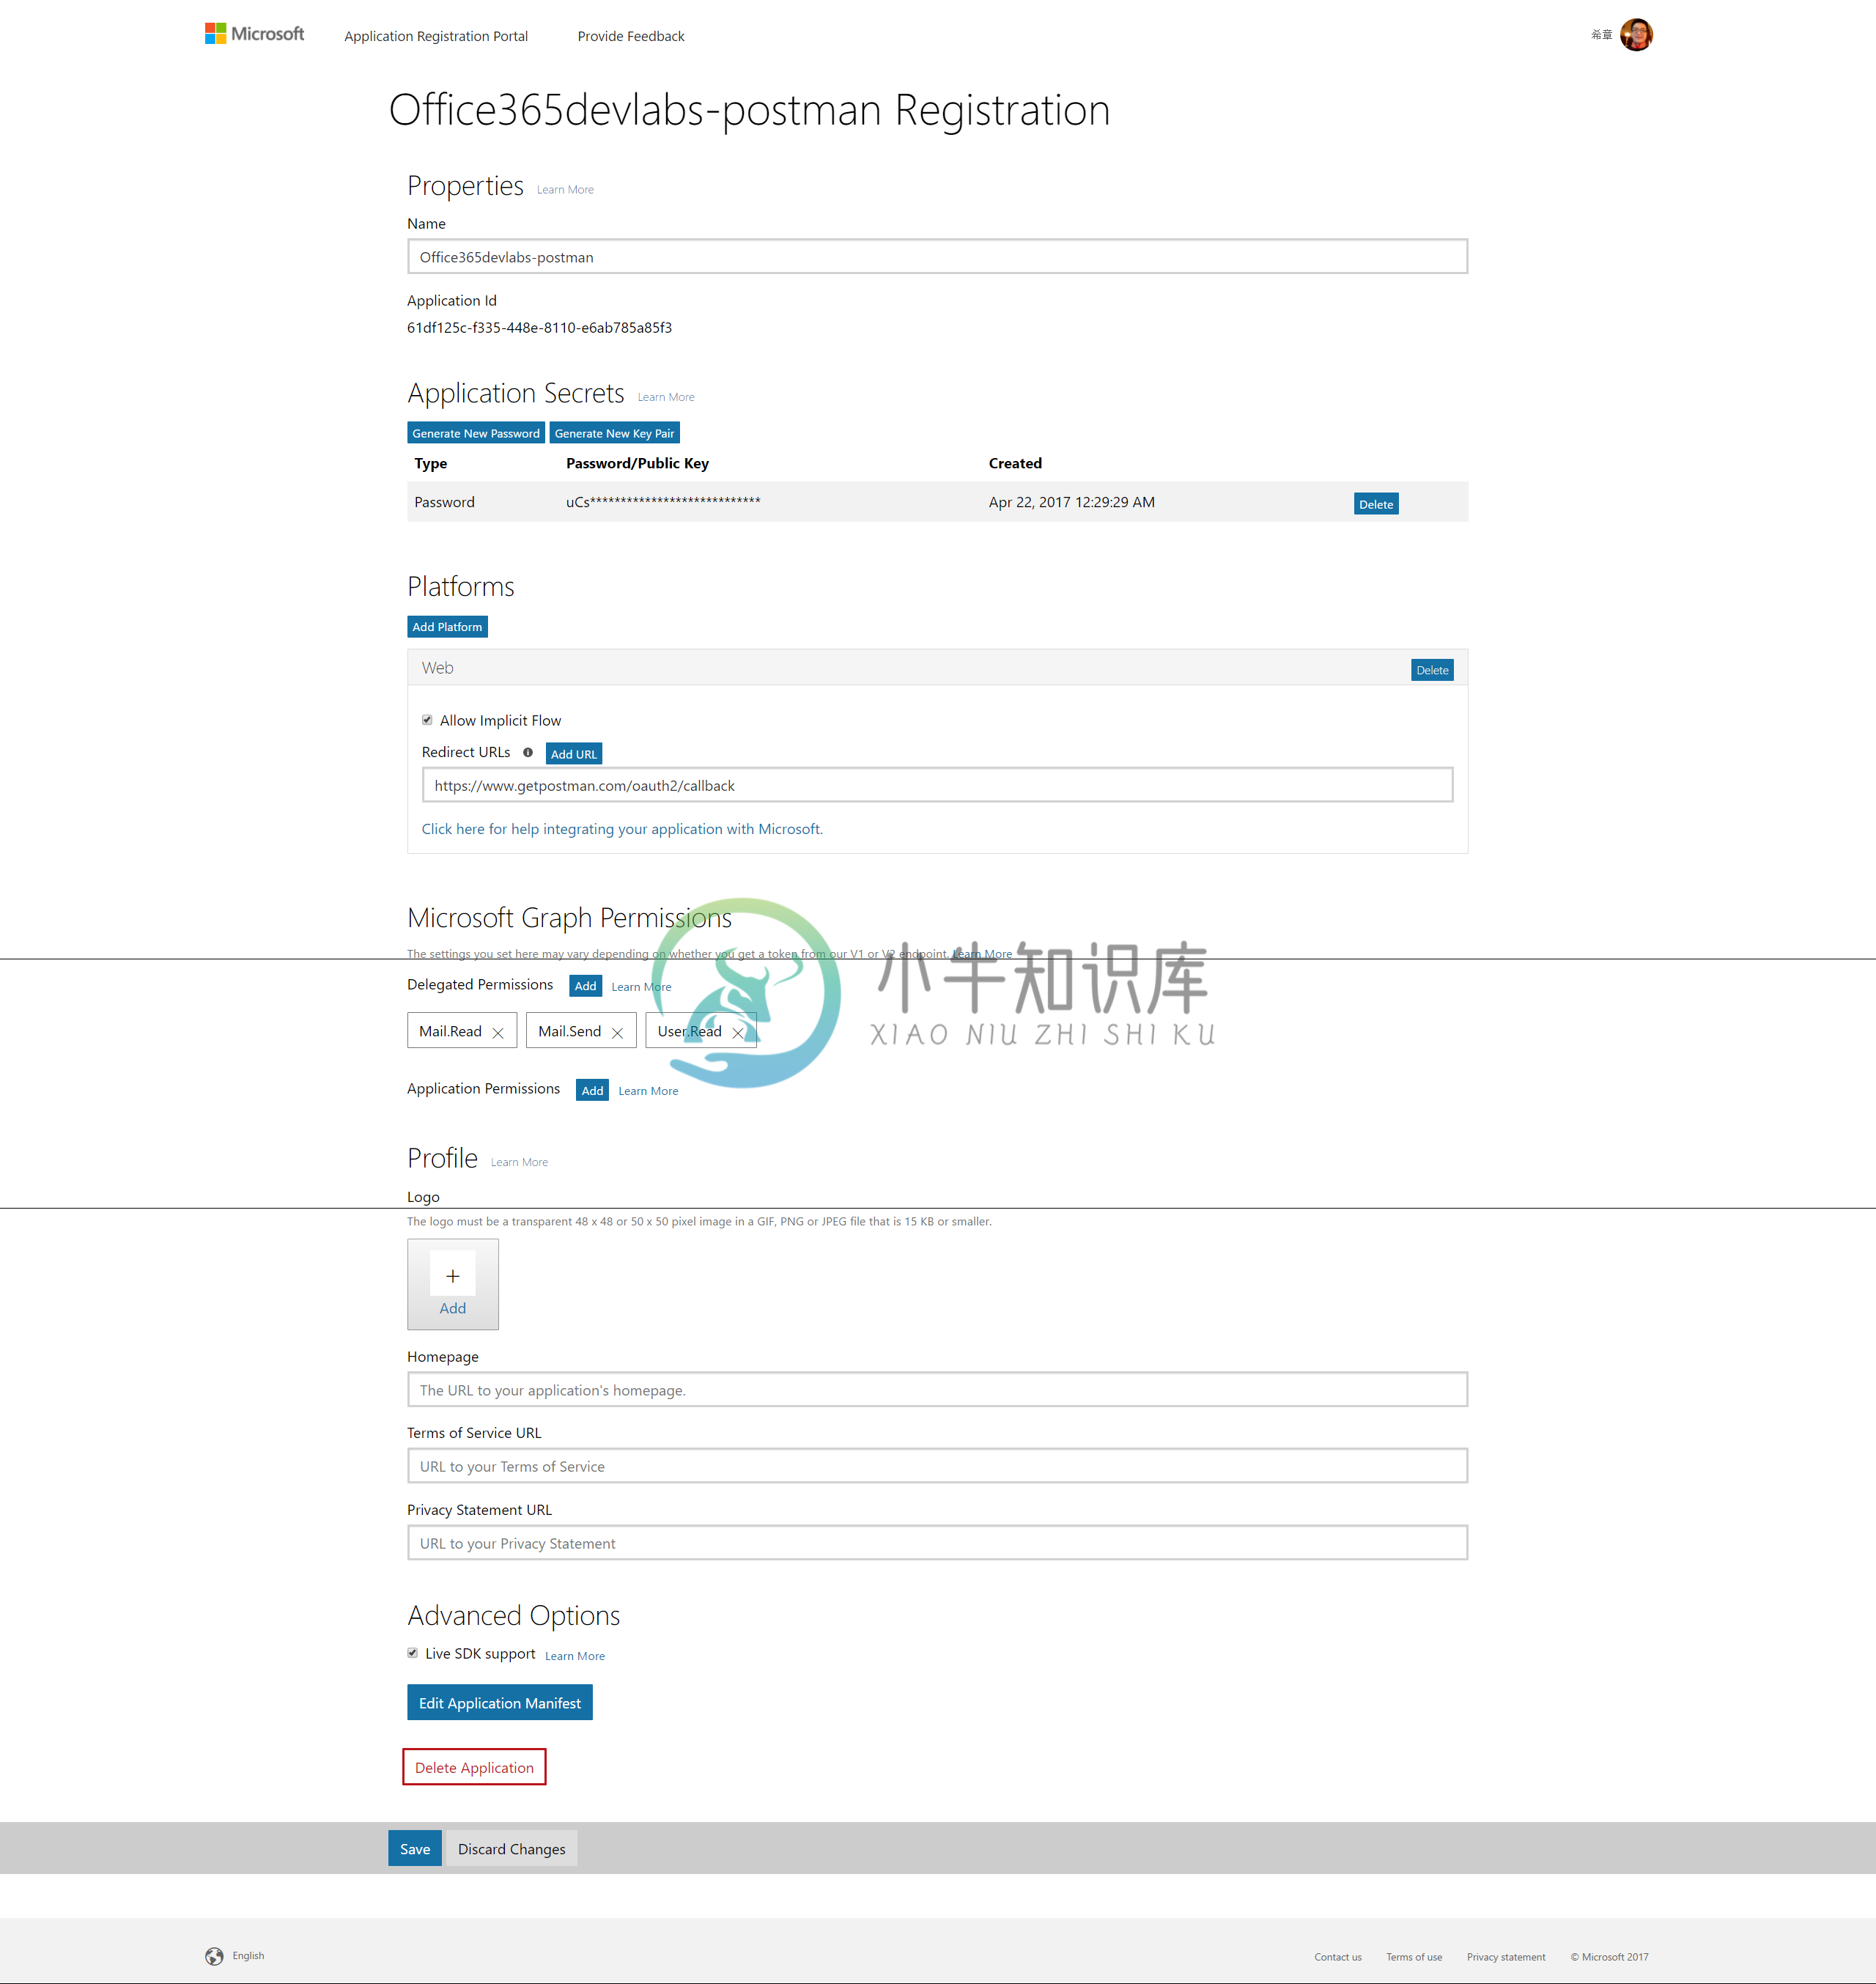Open Terms of use footer link
Screen dimensions: 1876x1984
click(1413, 1957)
